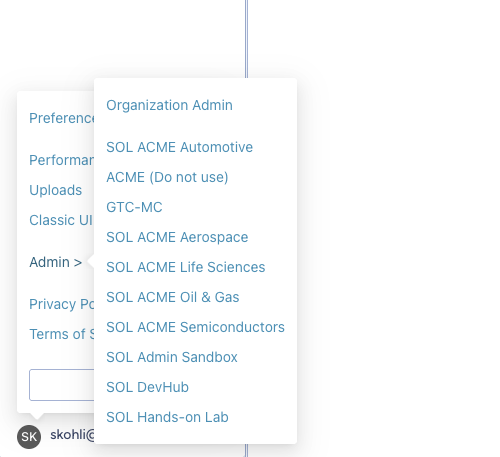Open SOL DevHub
Image resolution: width=500 pixels, height=457 pixels.
pyautogui.click(x=147, y=387)
